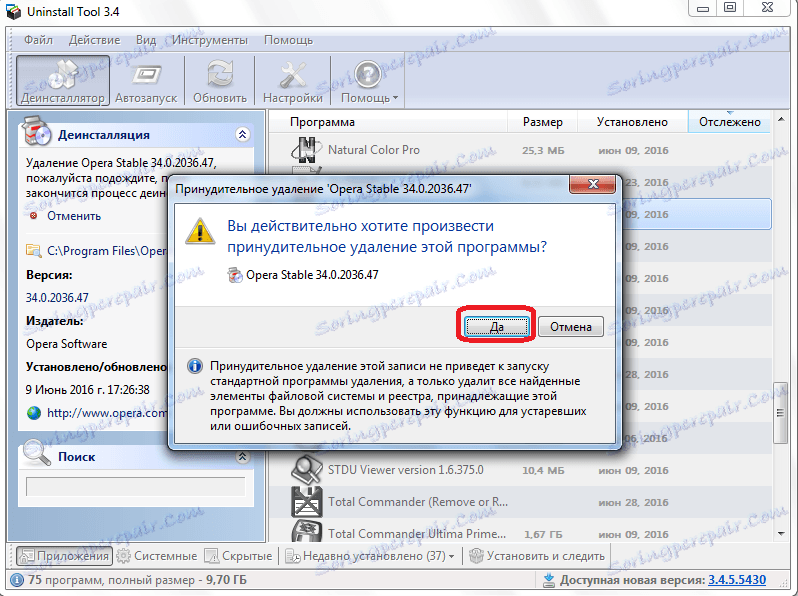Screen dimensions: 798x596
Task: Select Natural Color Pro row
Action: click(519, 150)
